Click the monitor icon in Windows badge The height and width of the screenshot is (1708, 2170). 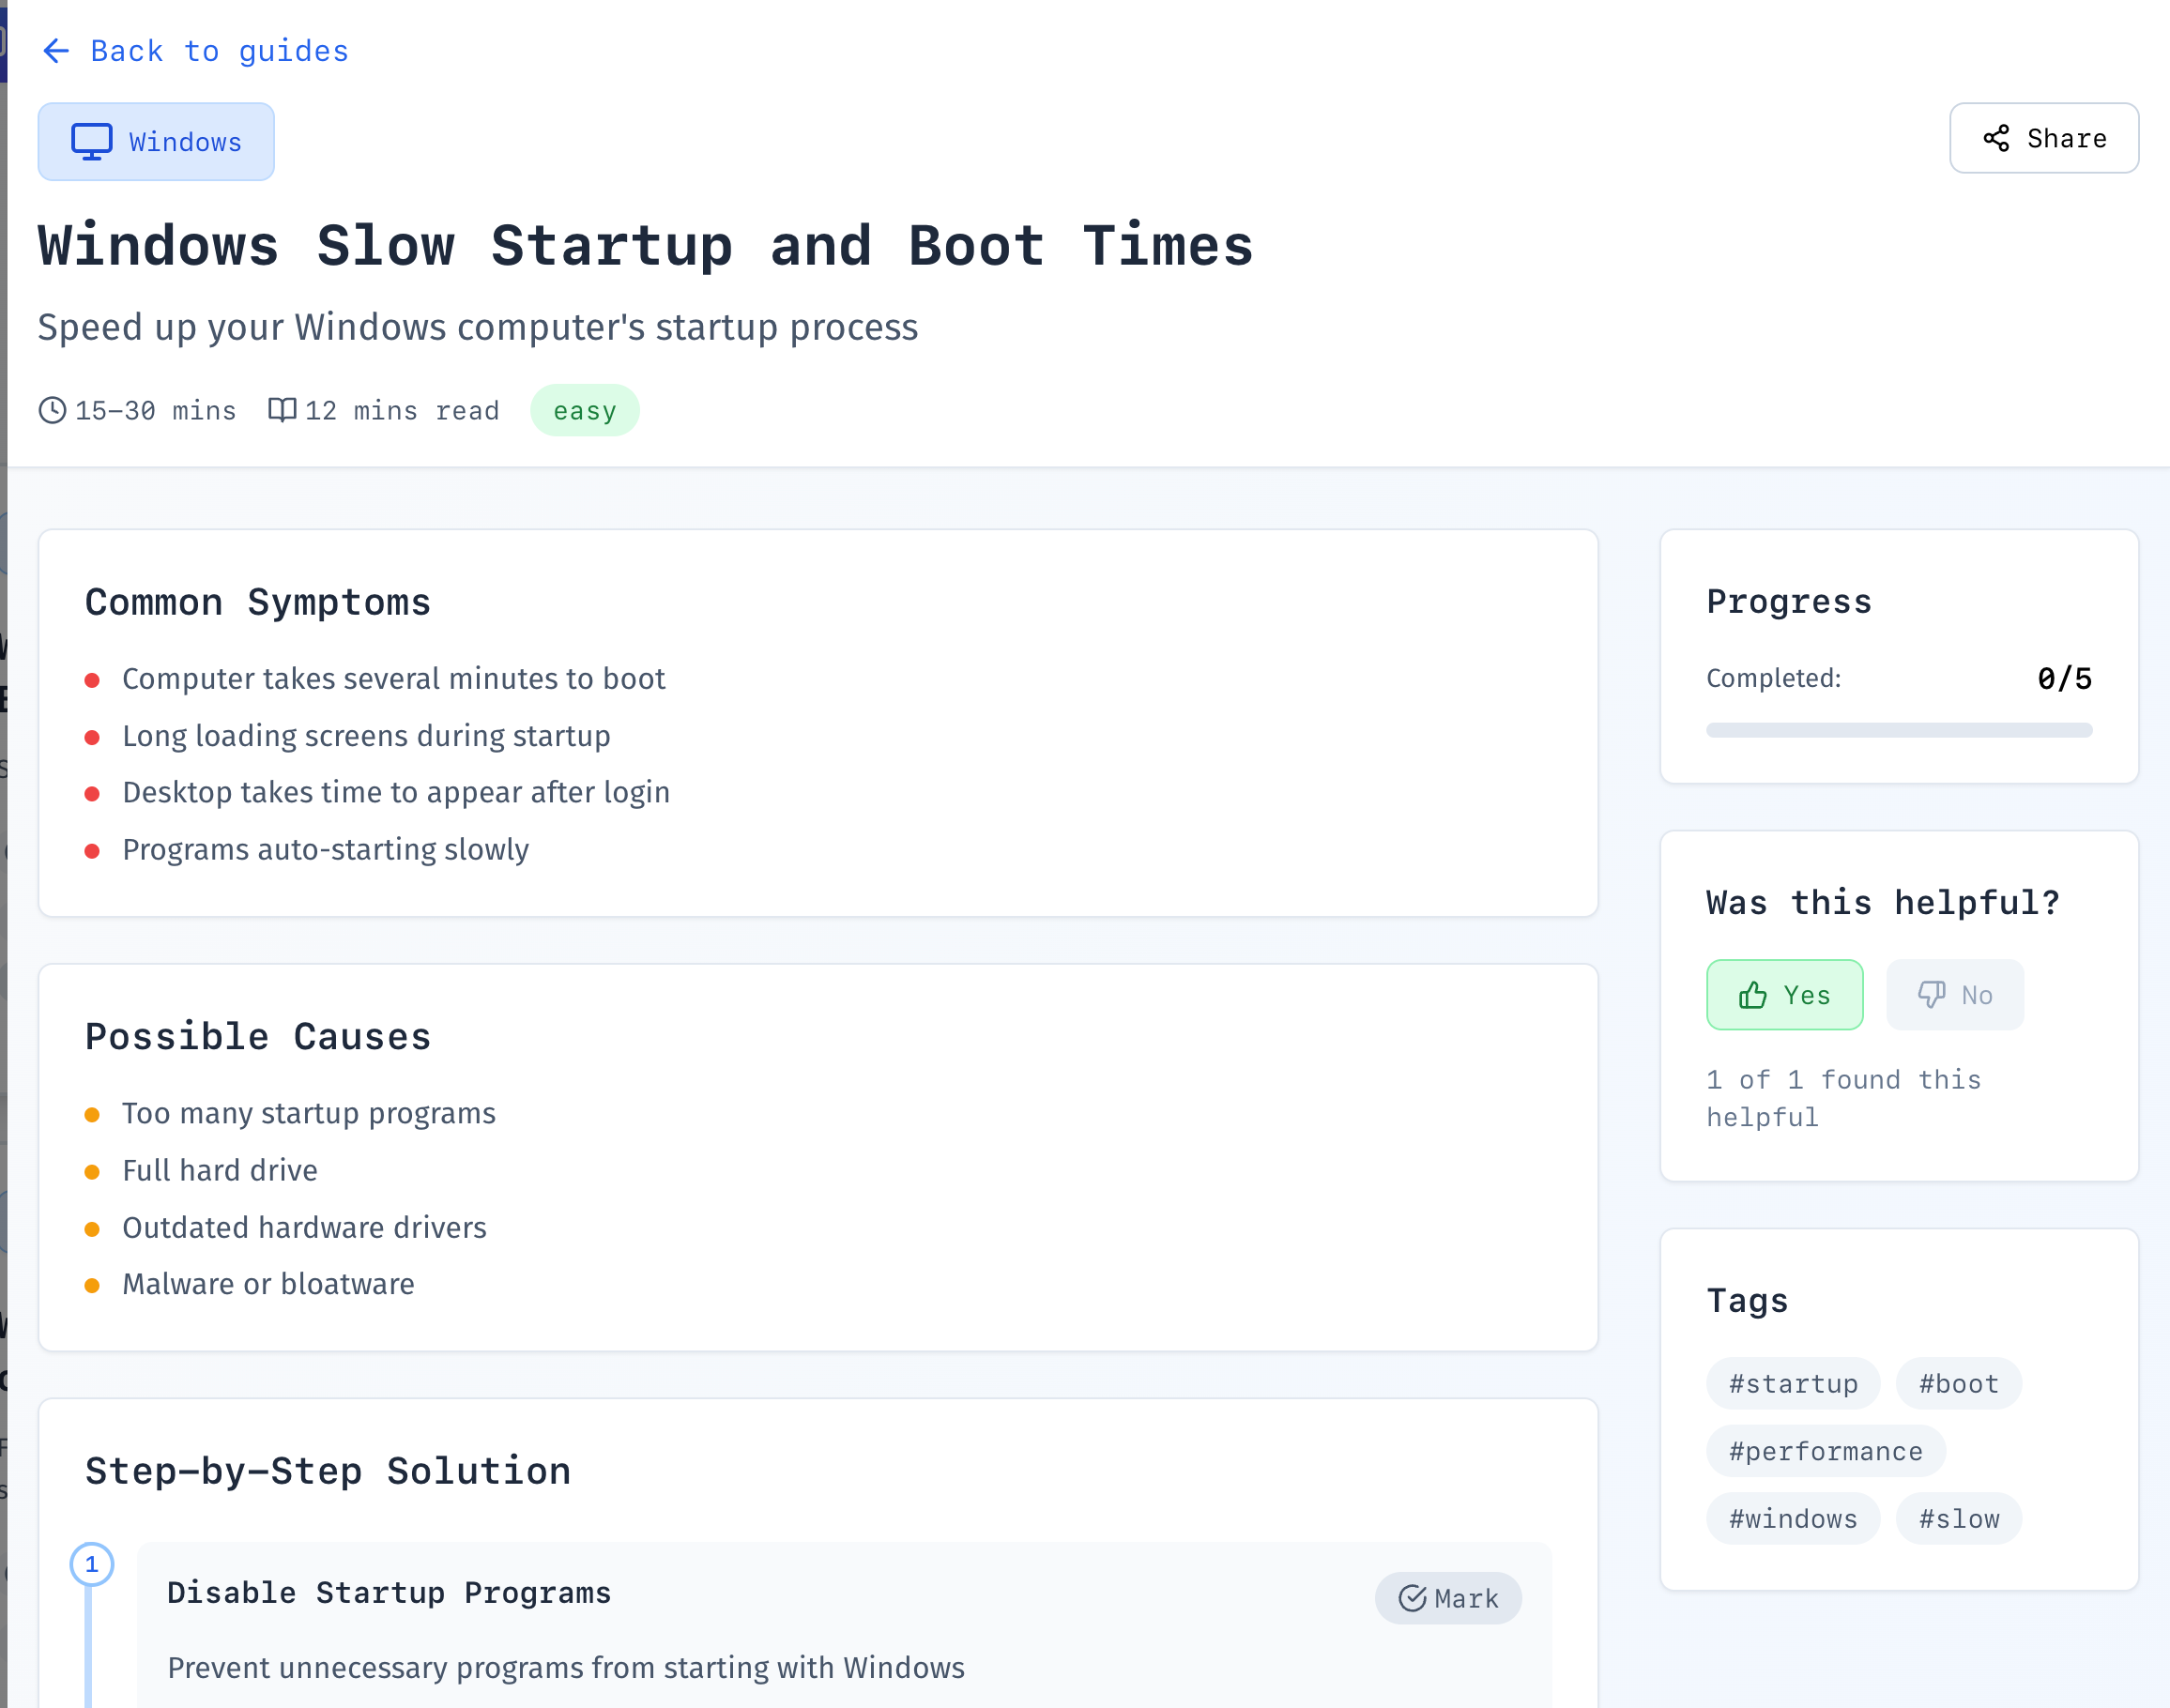click(x=91, y=142)
